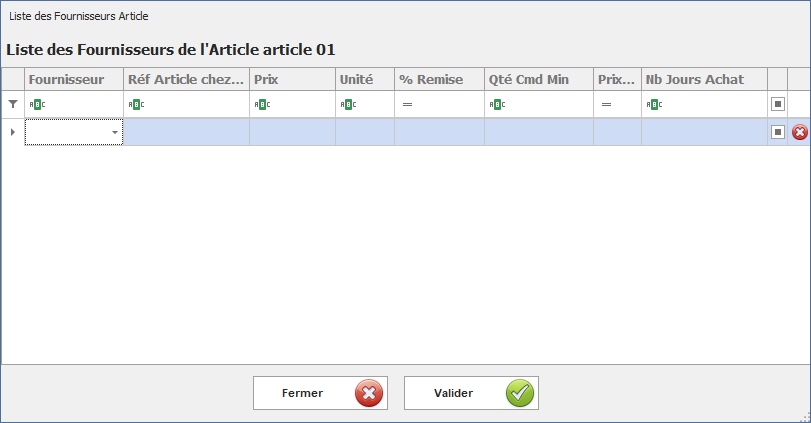Toggle the checkbox in the new data row
Viewport: 811px width, 423px height.
click(778, 132)
